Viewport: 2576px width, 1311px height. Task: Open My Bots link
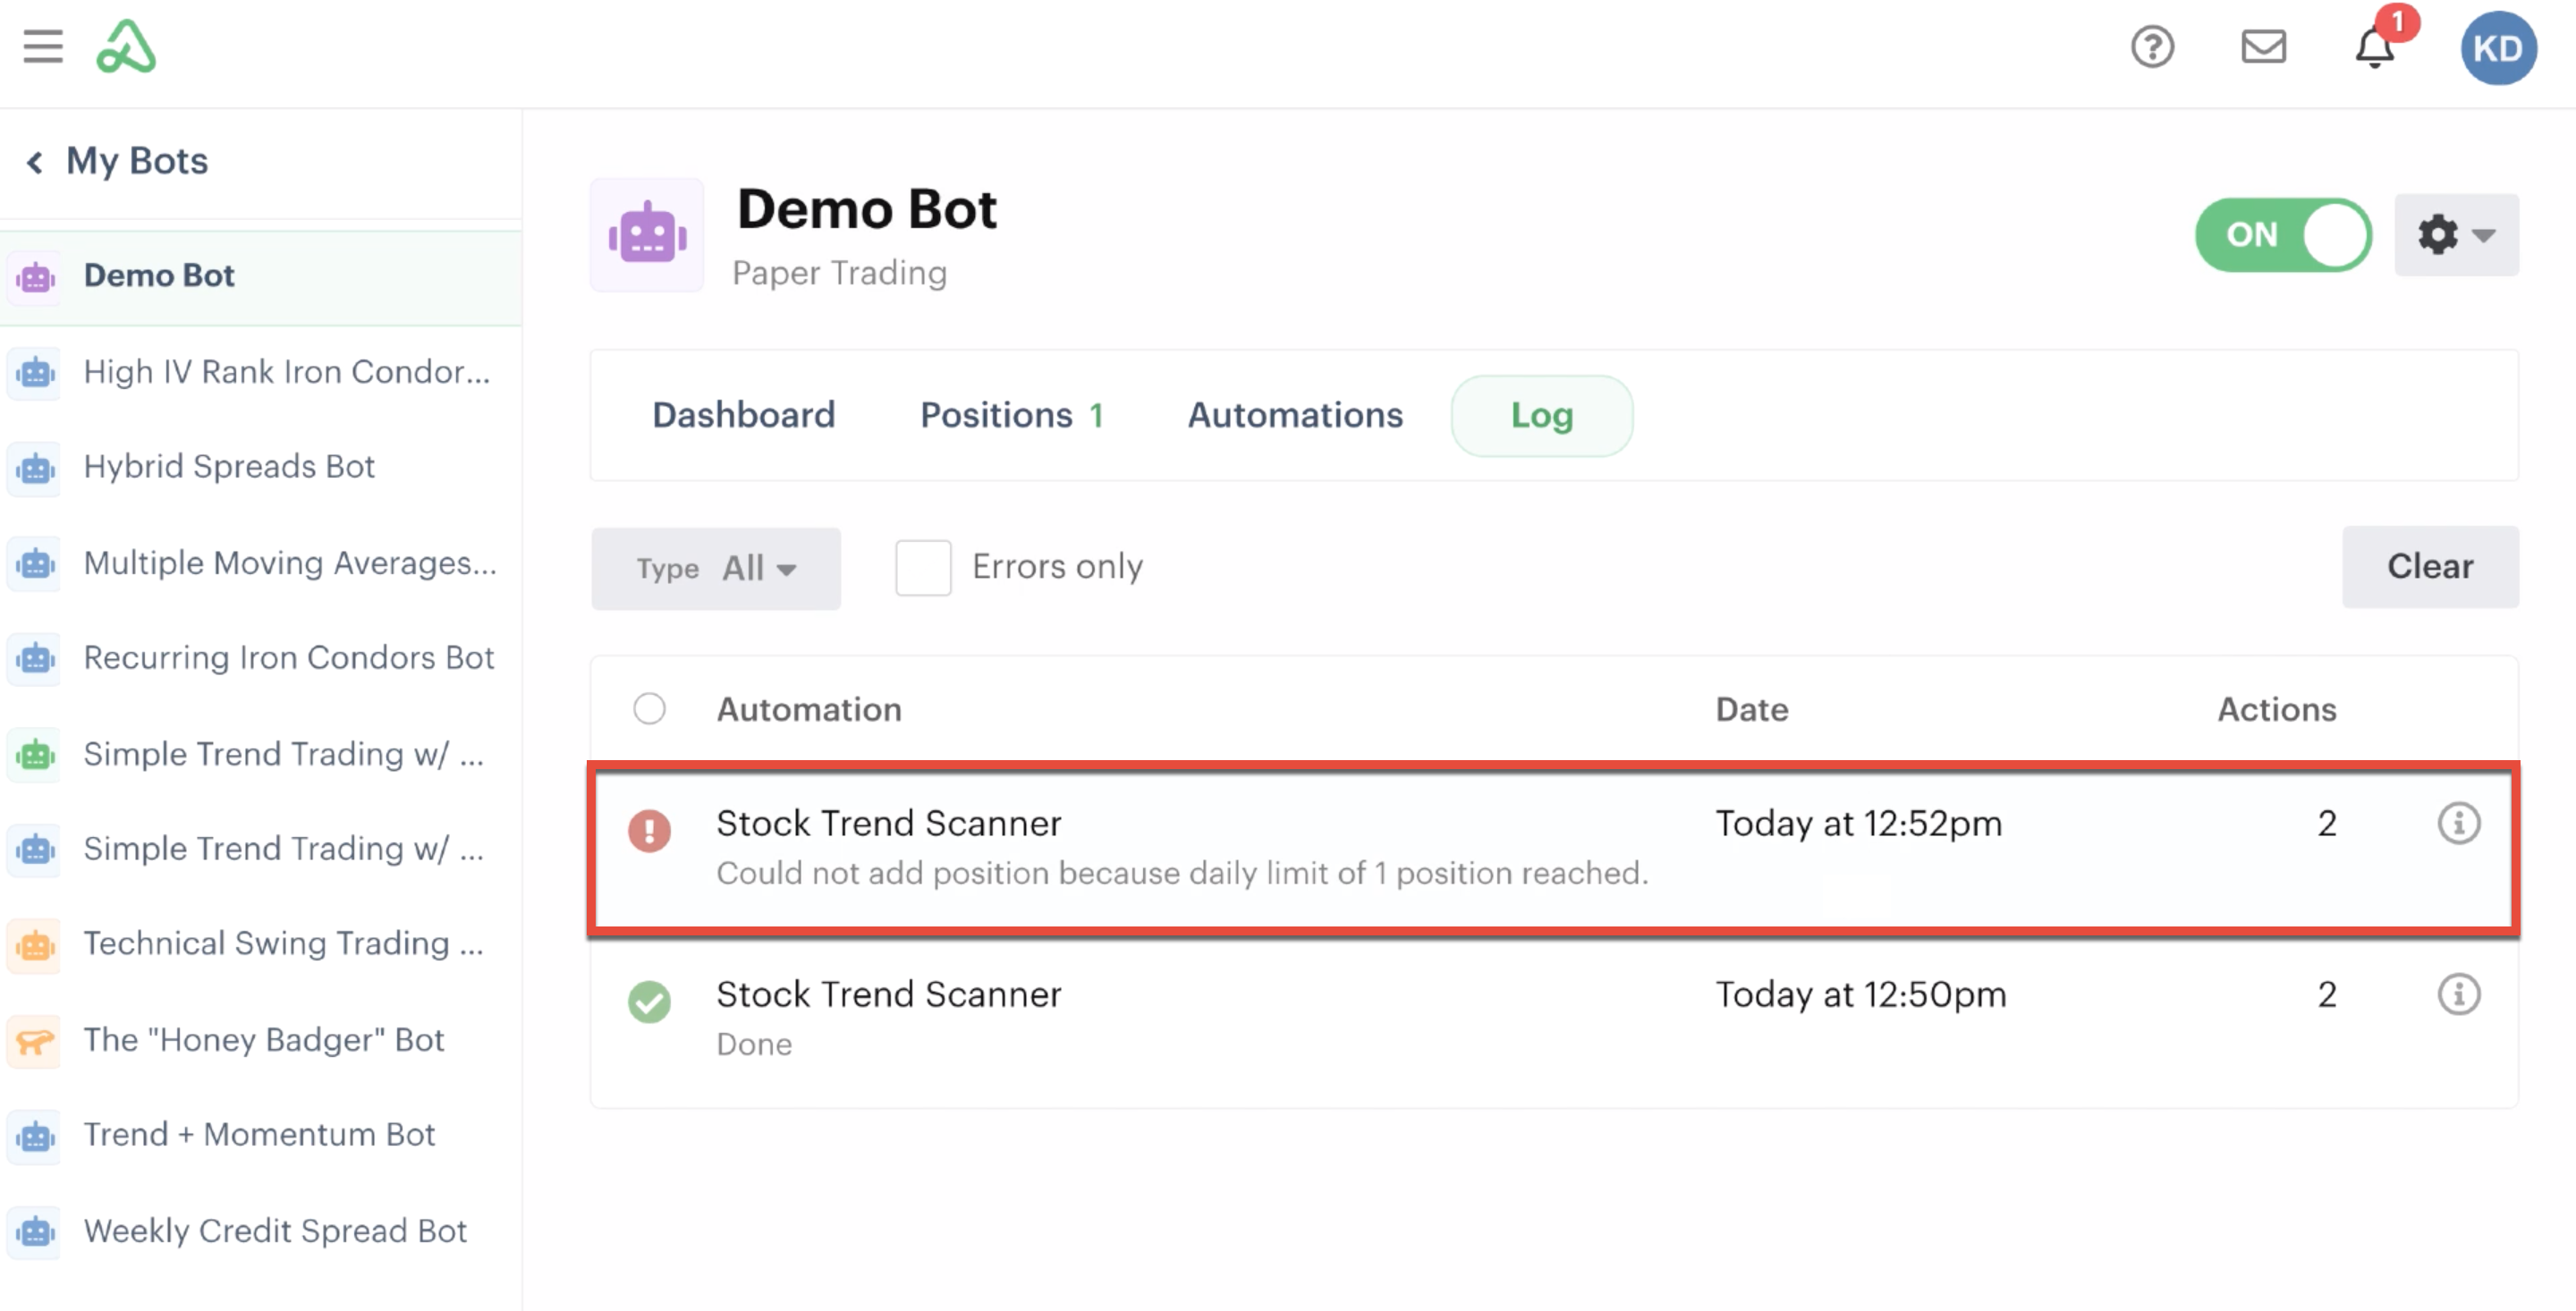click(x=137, y=161)
